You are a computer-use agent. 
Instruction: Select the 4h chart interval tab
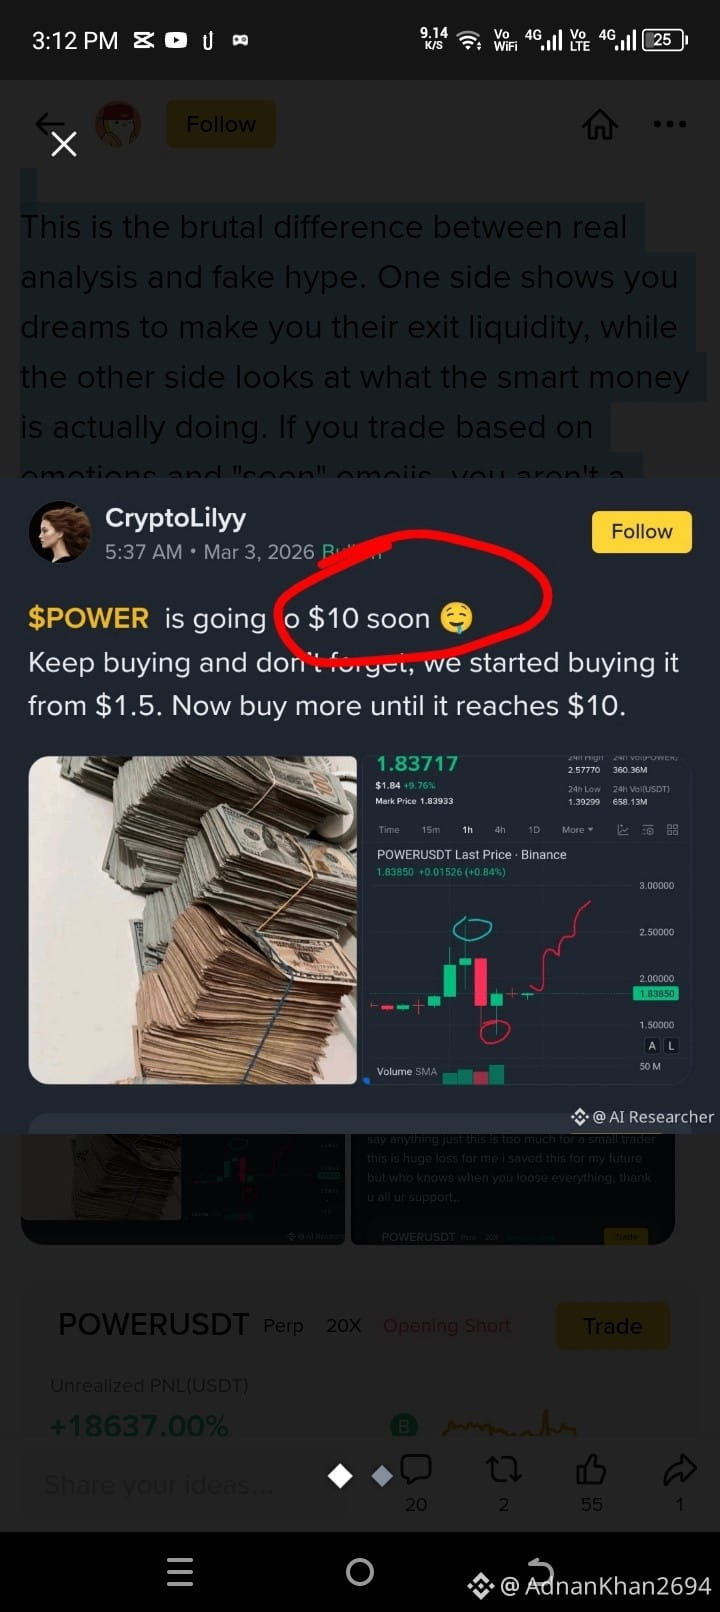[x=500, y=830]
